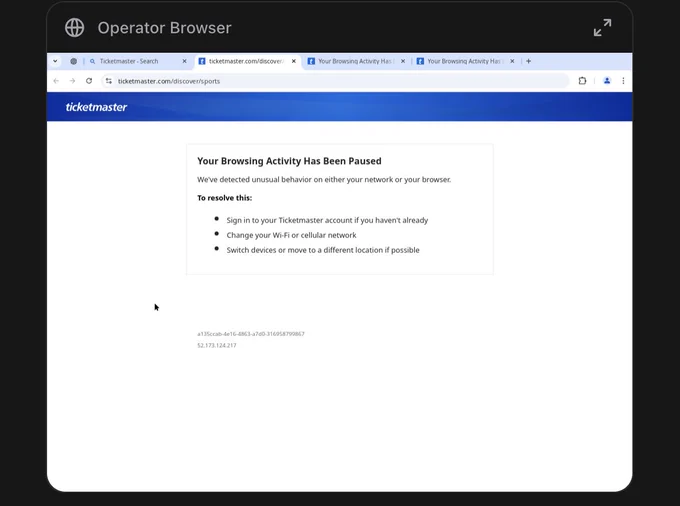The image size is (680, 506).
Task: Click the ticketmaster logo in header
Action: [96, 107]
